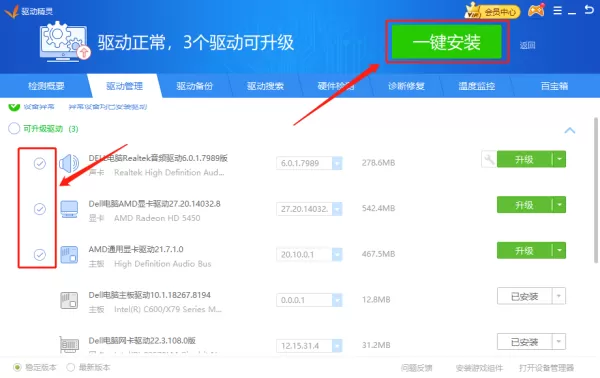Click the 驱动精灵 logo icon

(11, 11)
